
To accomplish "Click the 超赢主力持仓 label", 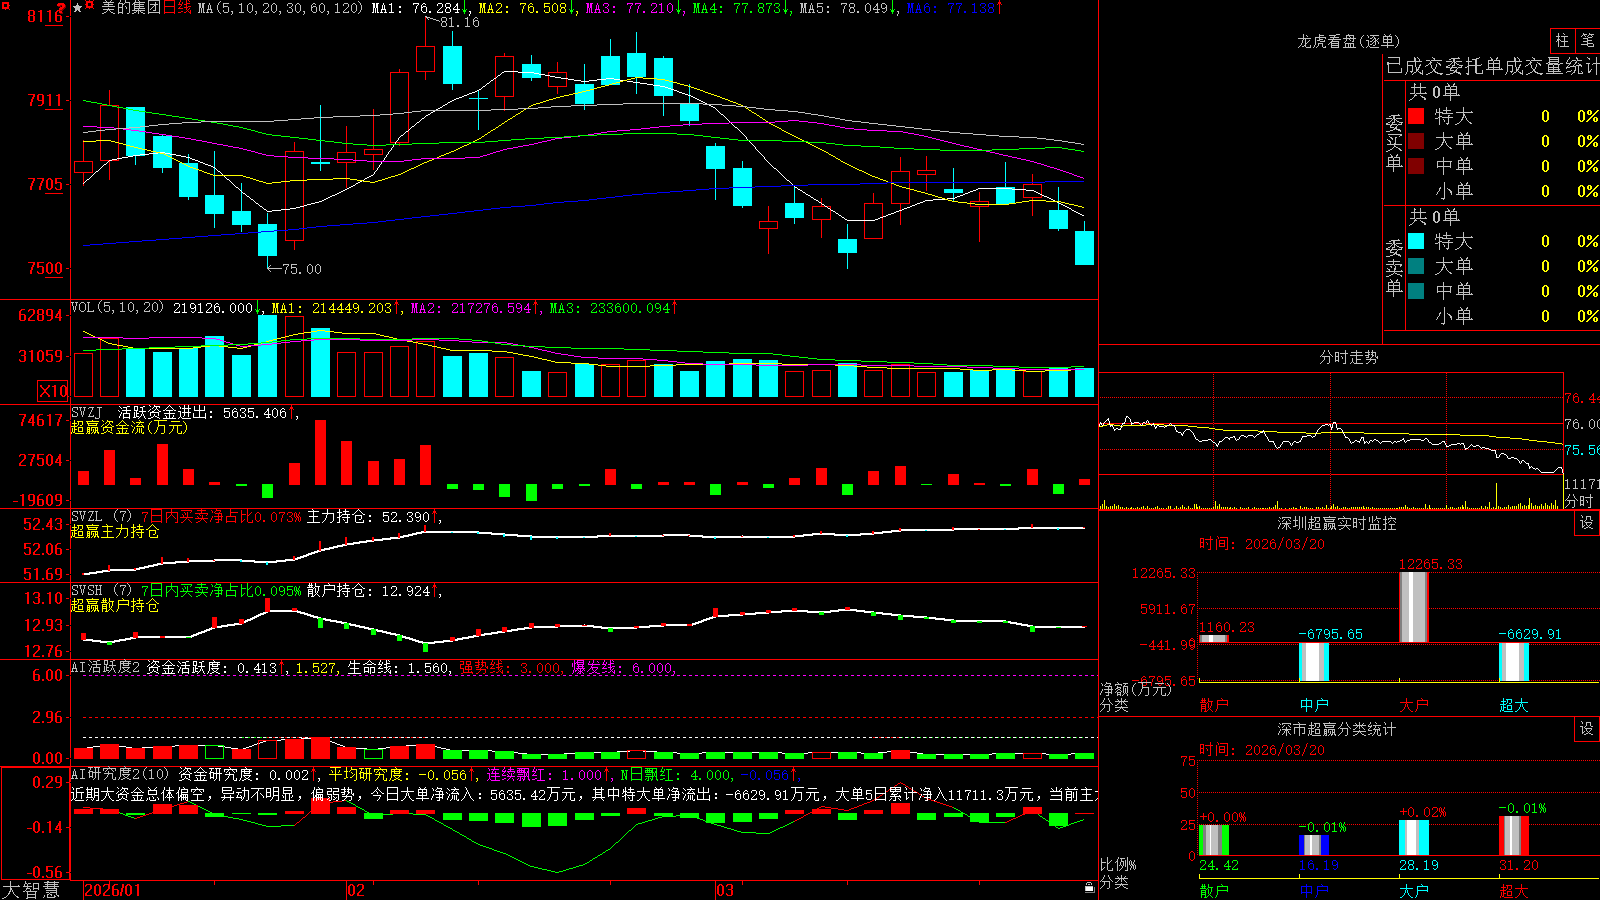I will click(x=115, y=531).
